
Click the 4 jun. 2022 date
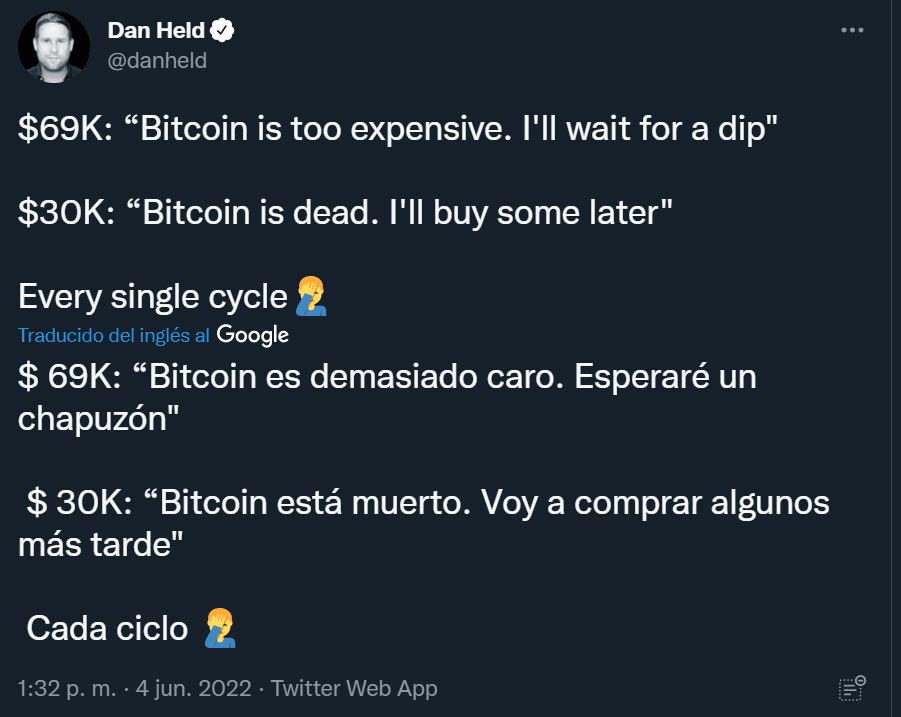(x=194, y=688)
